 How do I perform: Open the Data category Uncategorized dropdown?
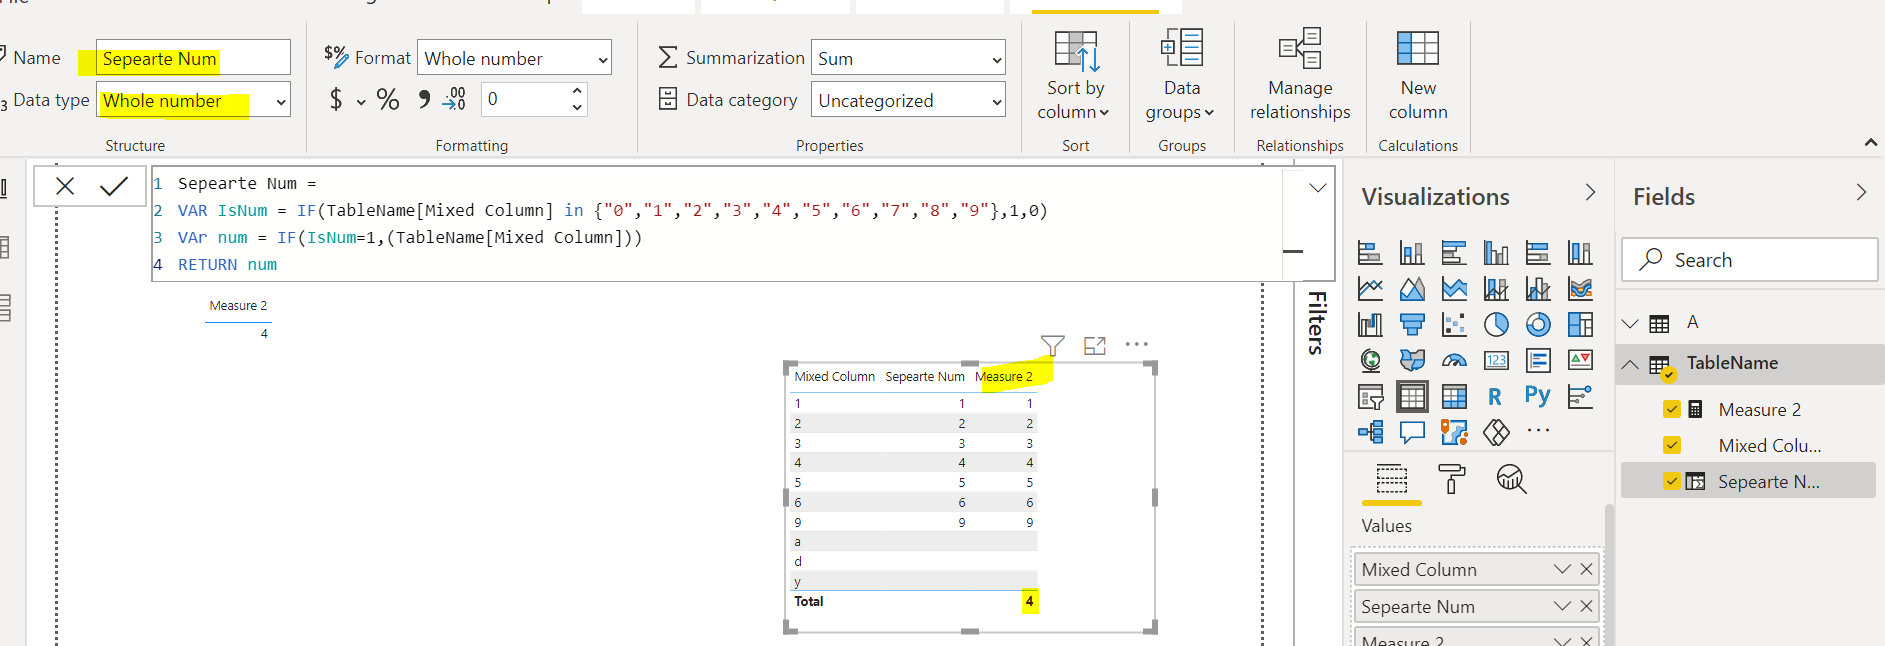908,100
